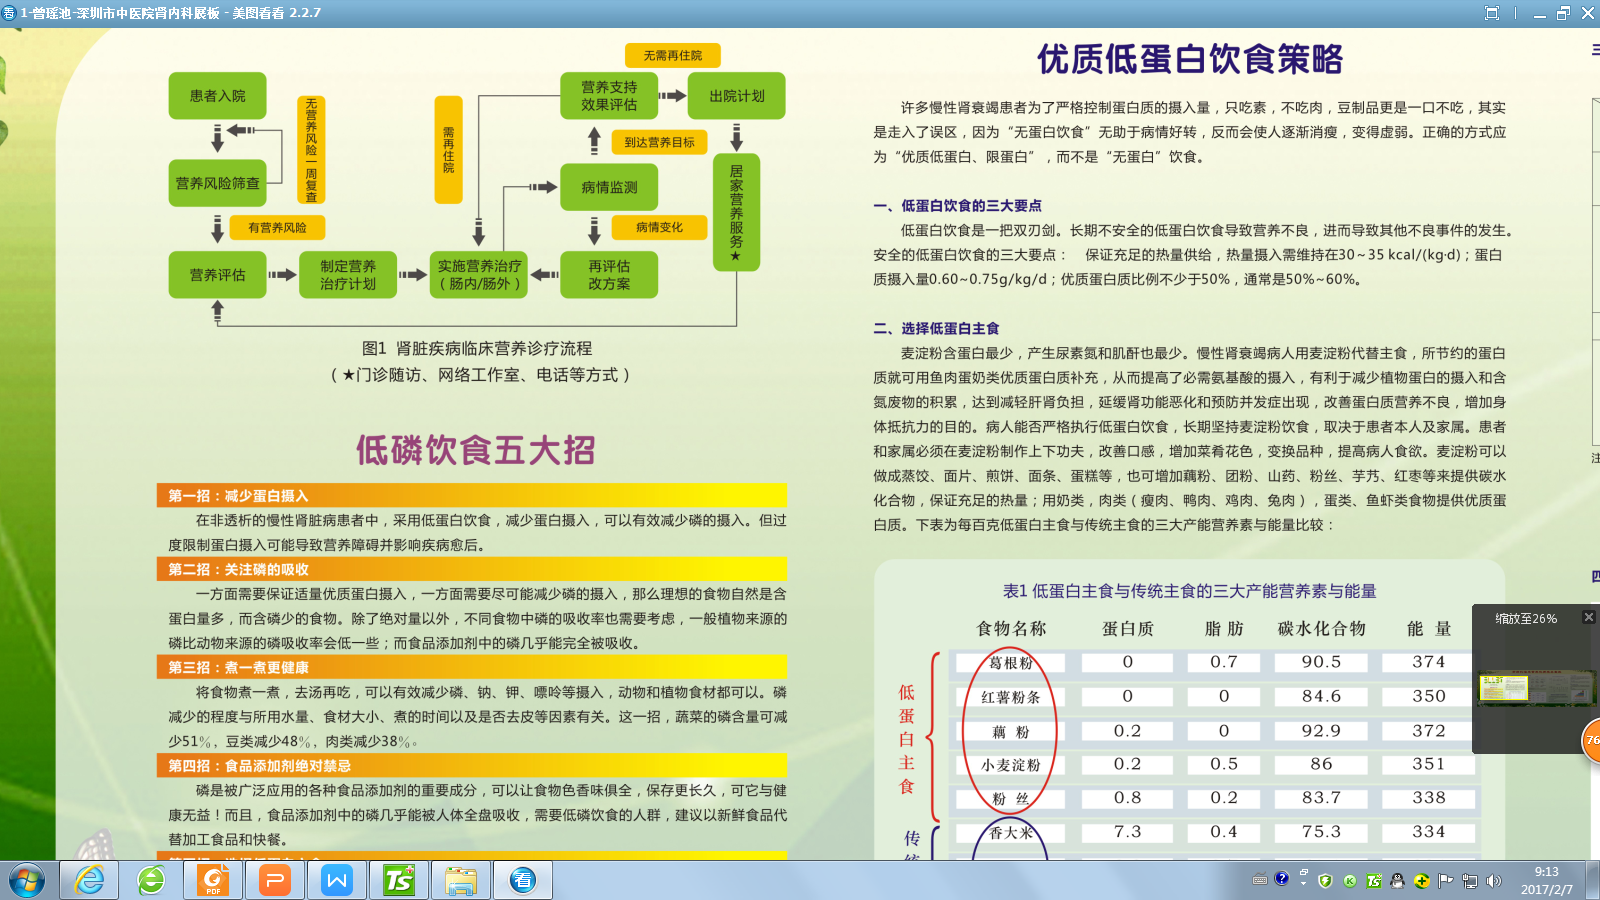Click the 病情监测 flowchart box
Viewport: 1600px width, 900px height.
pos(609,187)
